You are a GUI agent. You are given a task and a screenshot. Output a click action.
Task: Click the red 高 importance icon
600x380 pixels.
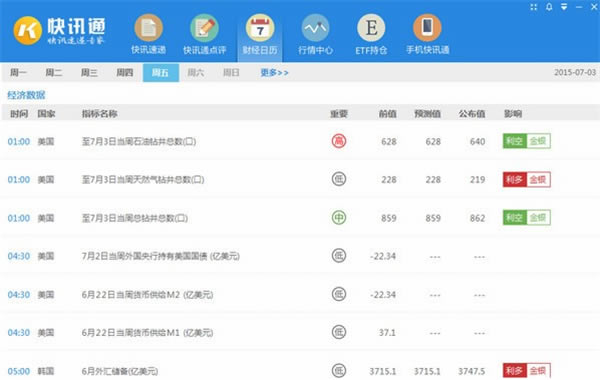tap(339, 141)
